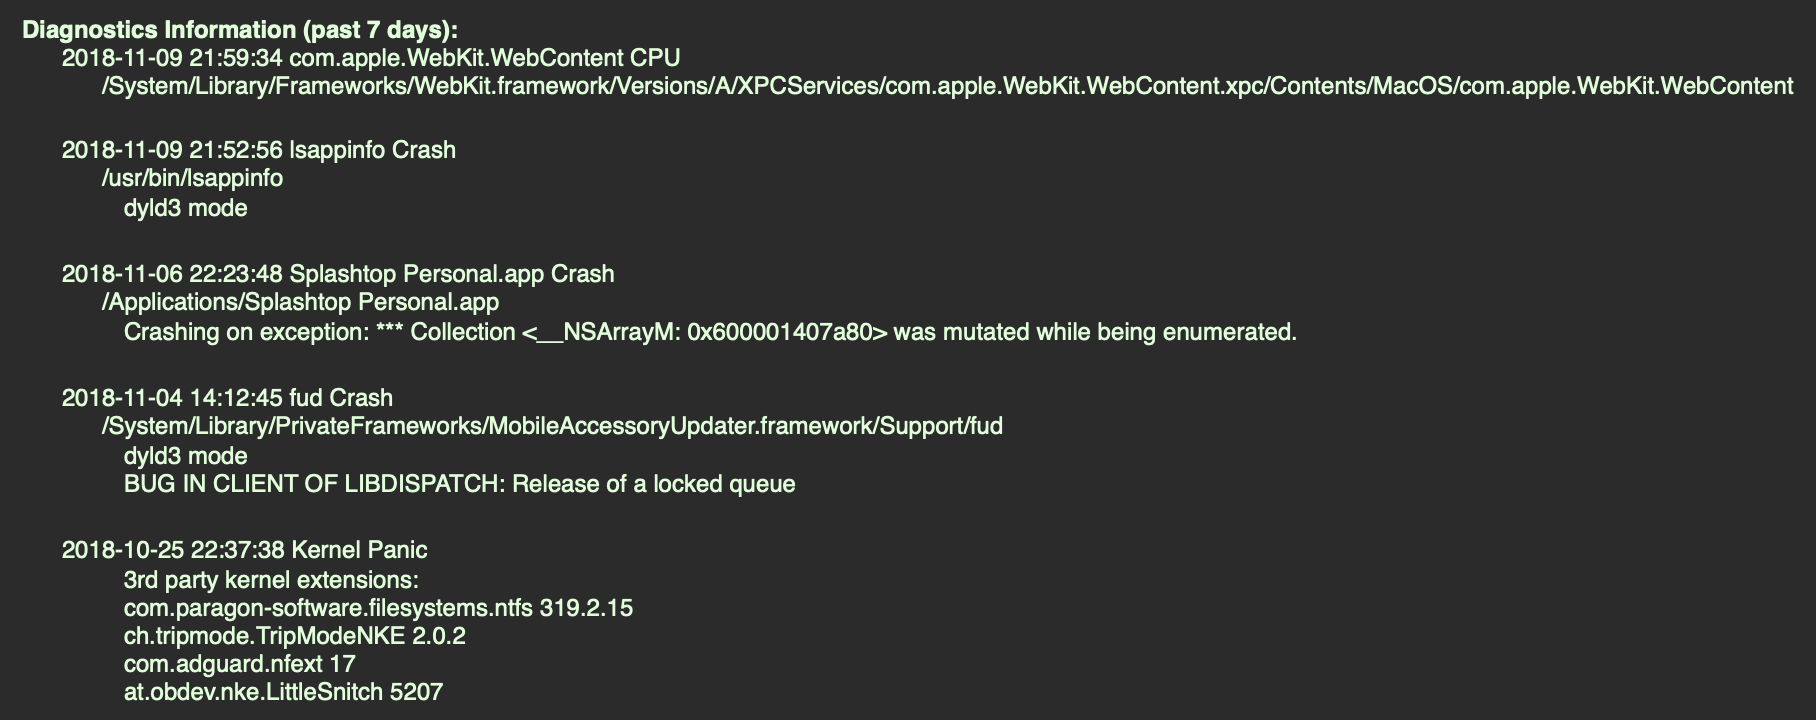The image size is (1816, 720).
Task: Click dyld3 mode under /usr/bin/lsappinfo
Action: (185, 208)
